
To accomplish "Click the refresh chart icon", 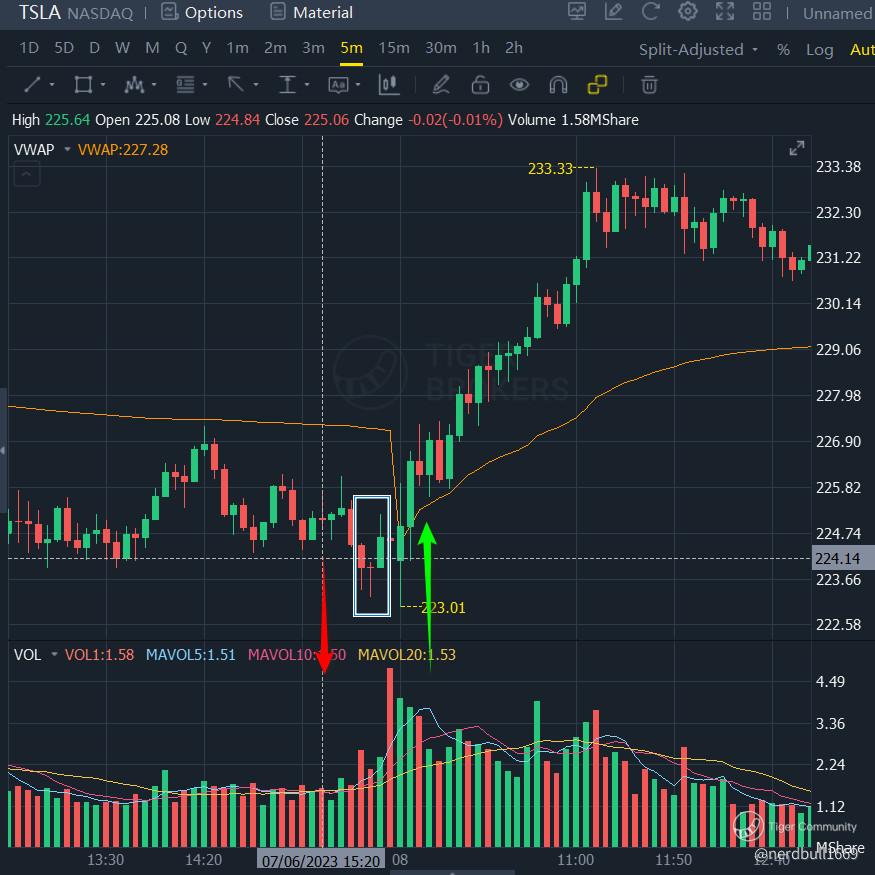I will 651,12.
